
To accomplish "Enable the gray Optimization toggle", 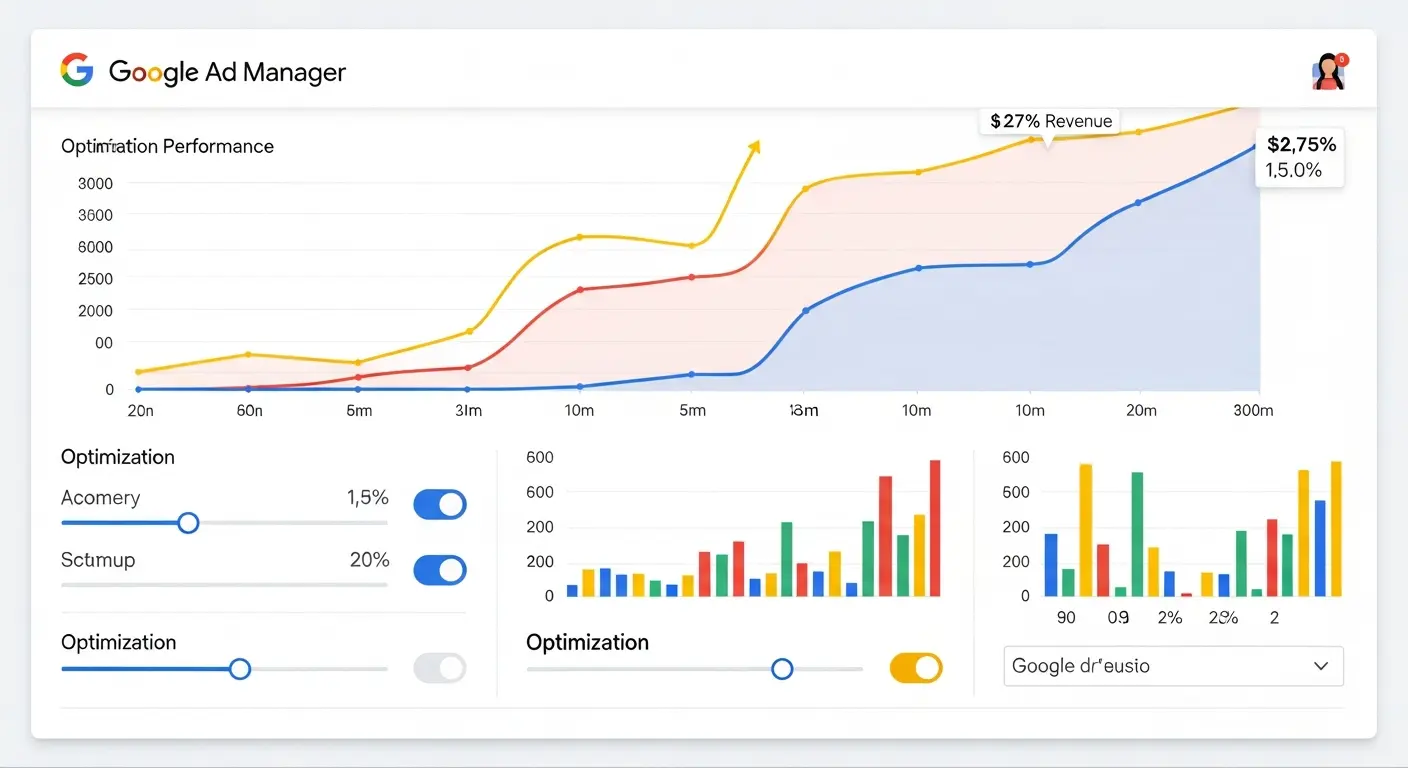I will point(440,668).
